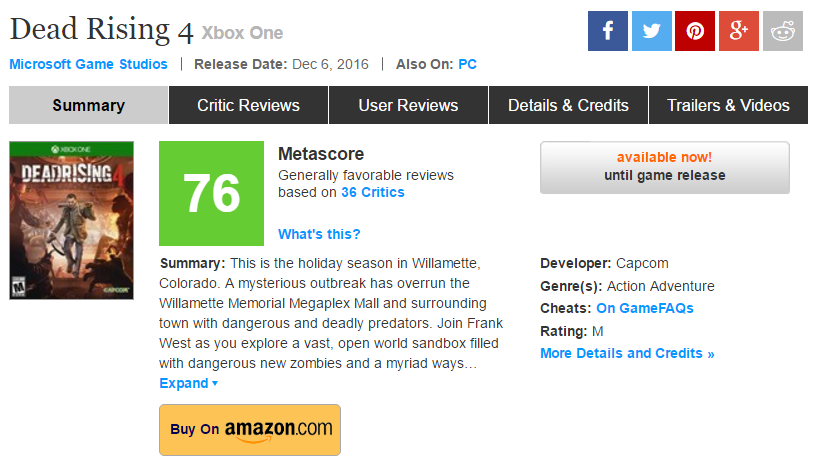Expand the full game summary
The width and height of the screenshot is (820, 463).
coord(188,383)
